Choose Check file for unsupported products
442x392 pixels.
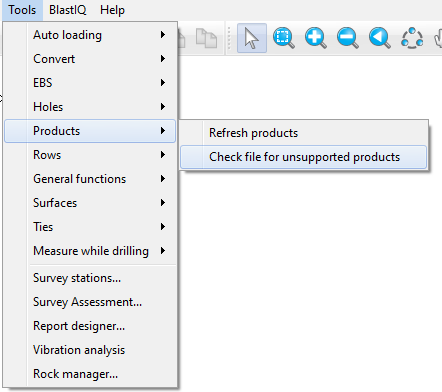pos(303,157)
